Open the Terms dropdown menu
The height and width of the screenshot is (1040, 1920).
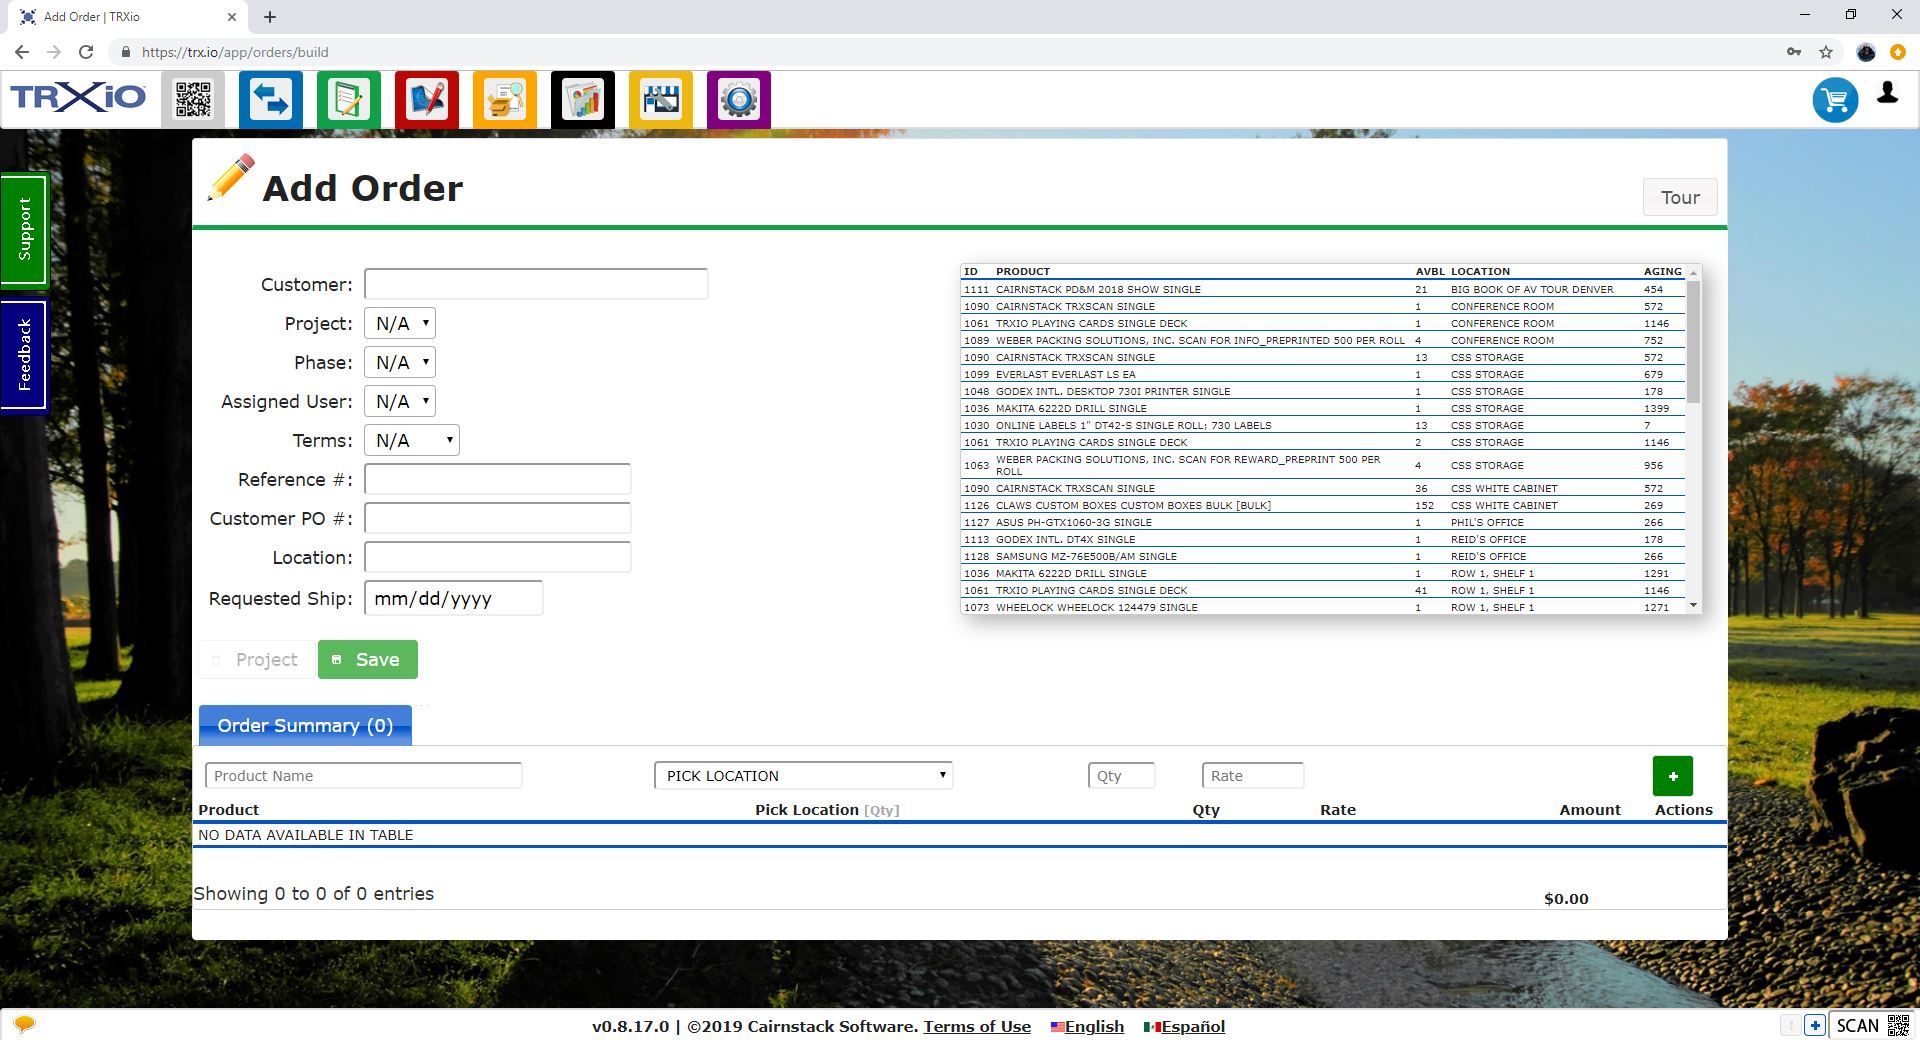tap(411, 440)
